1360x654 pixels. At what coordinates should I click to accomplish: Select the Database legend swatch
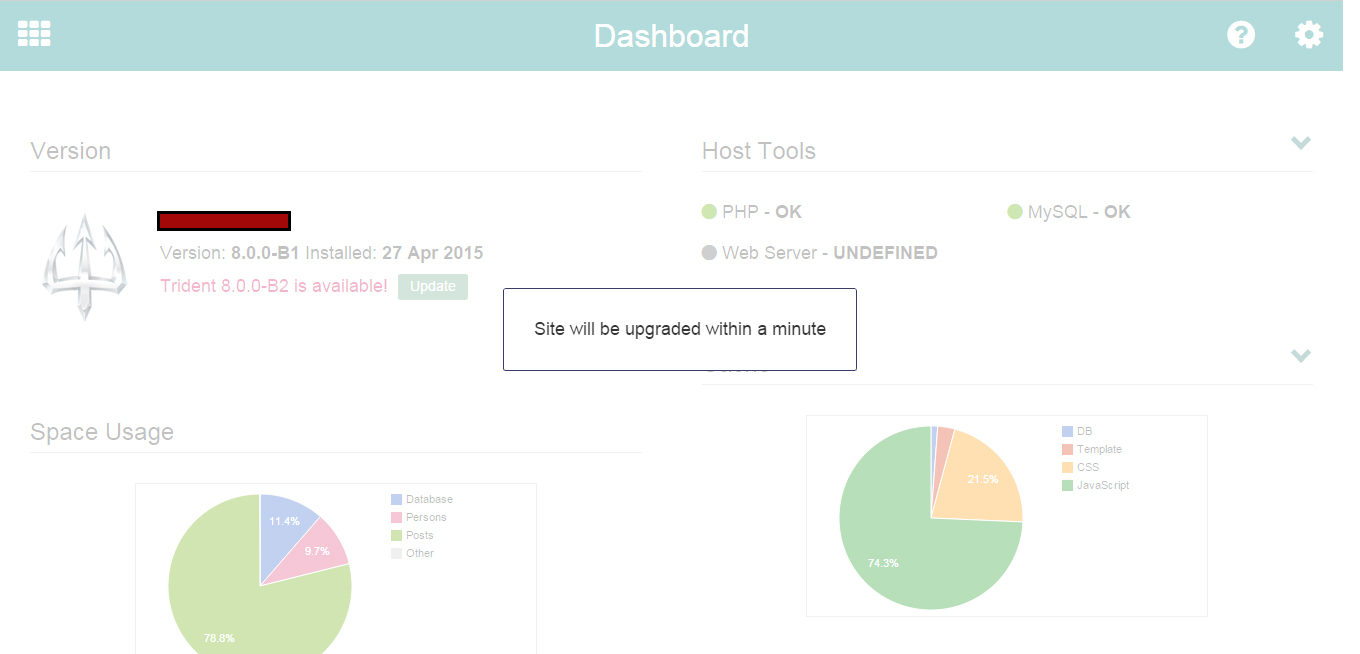click(x=396, y=500)
